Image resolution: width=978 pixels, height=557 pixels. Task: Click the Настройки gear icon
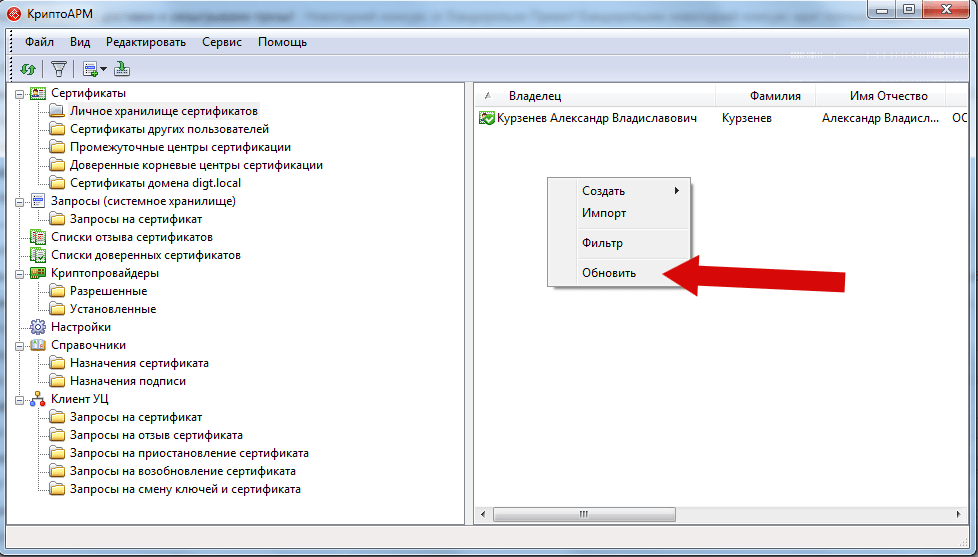coord(38,327)
